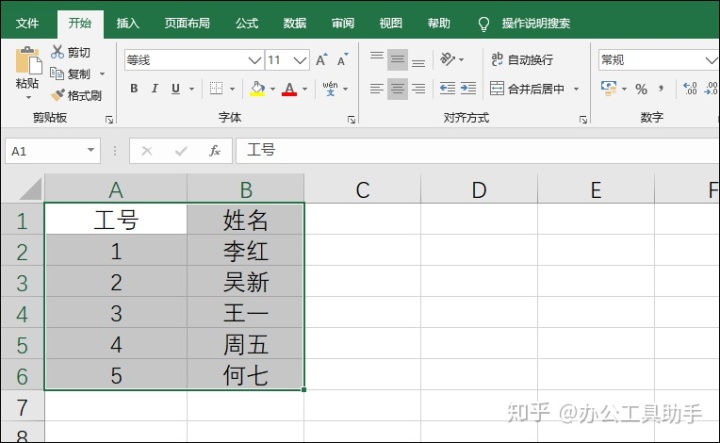Increase font size with large A
This screenshot has height=443, width=720.
tap(321, 60)
